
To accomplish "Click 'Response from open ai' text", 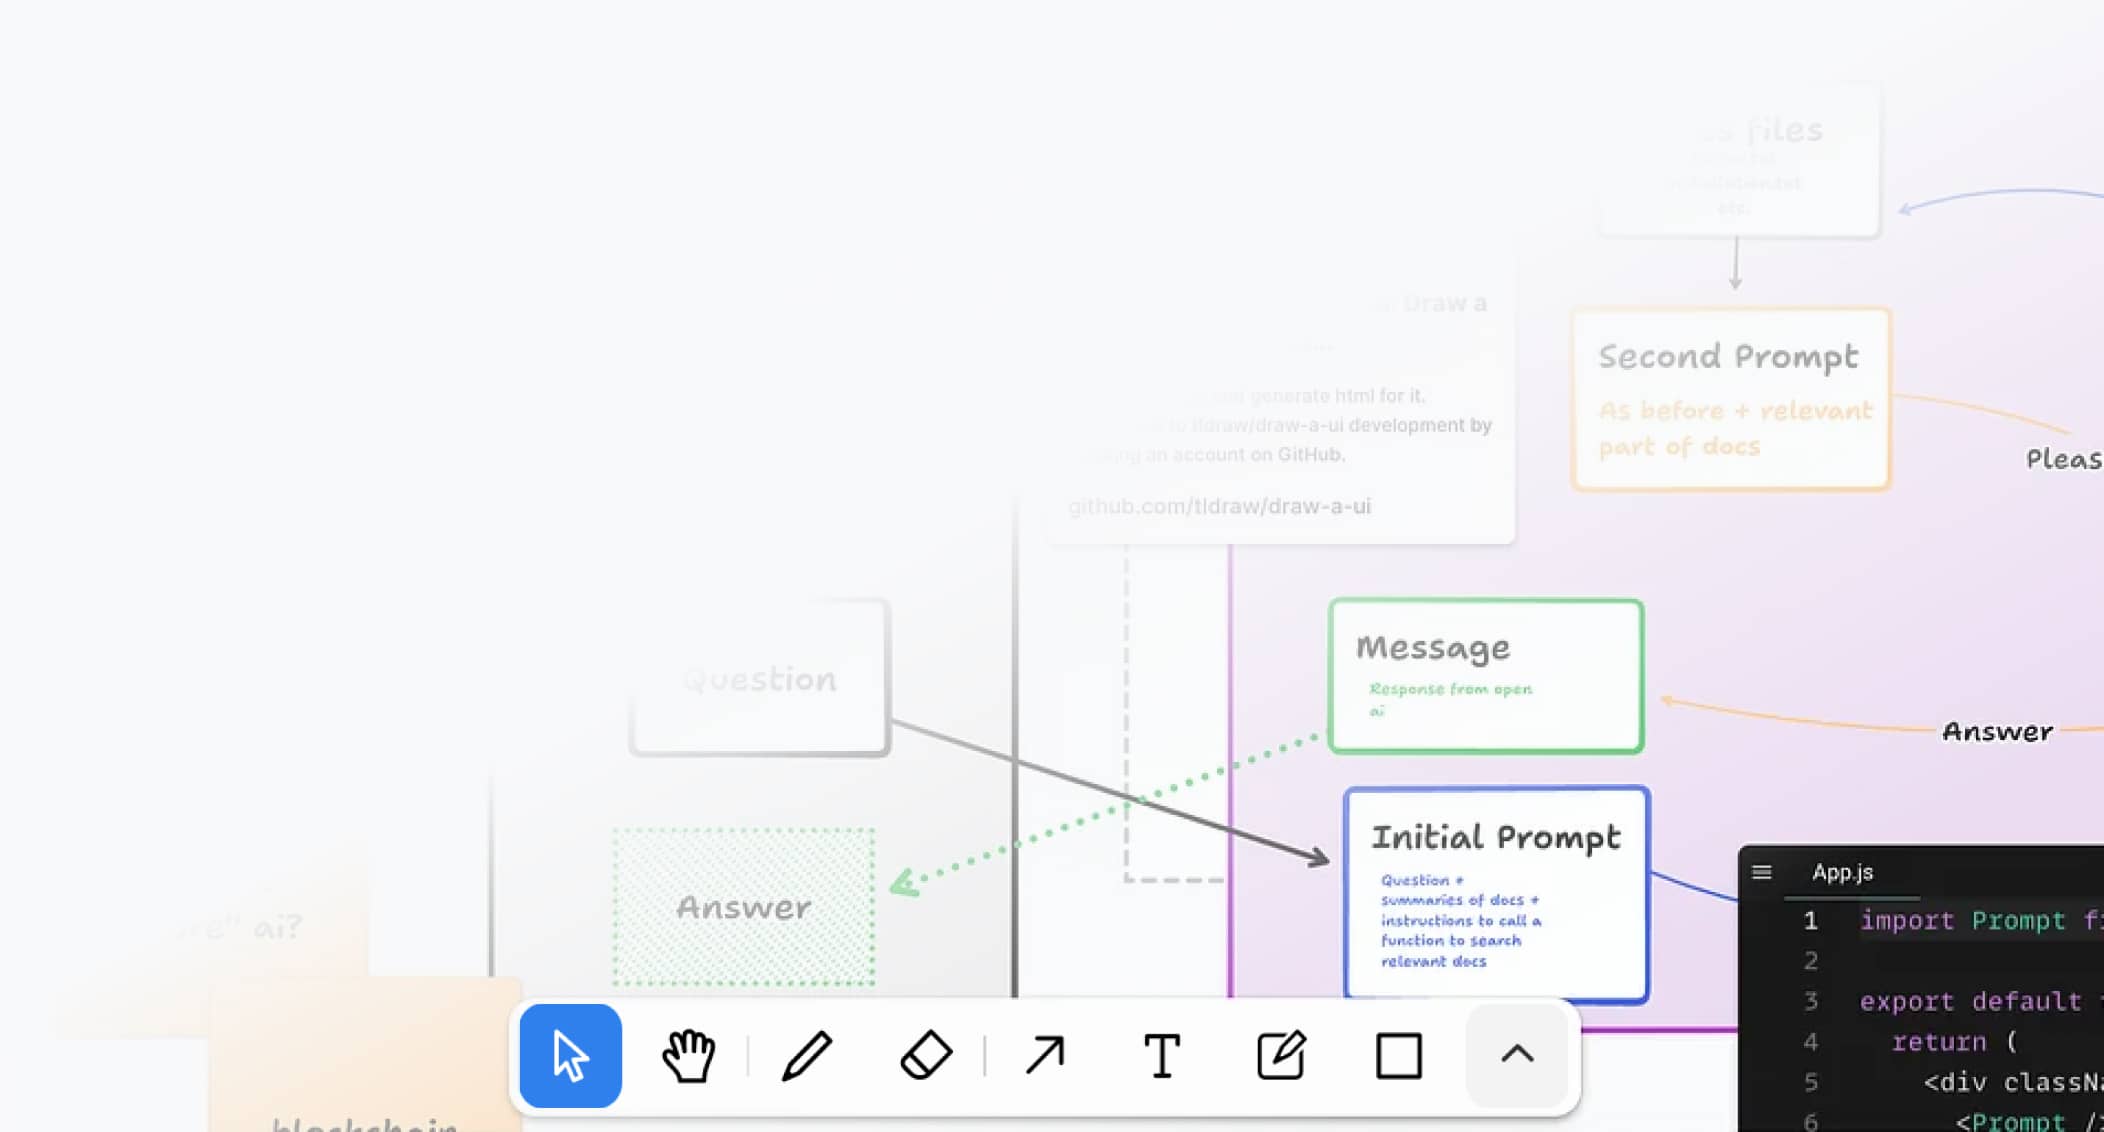I will coord(1450,699).
